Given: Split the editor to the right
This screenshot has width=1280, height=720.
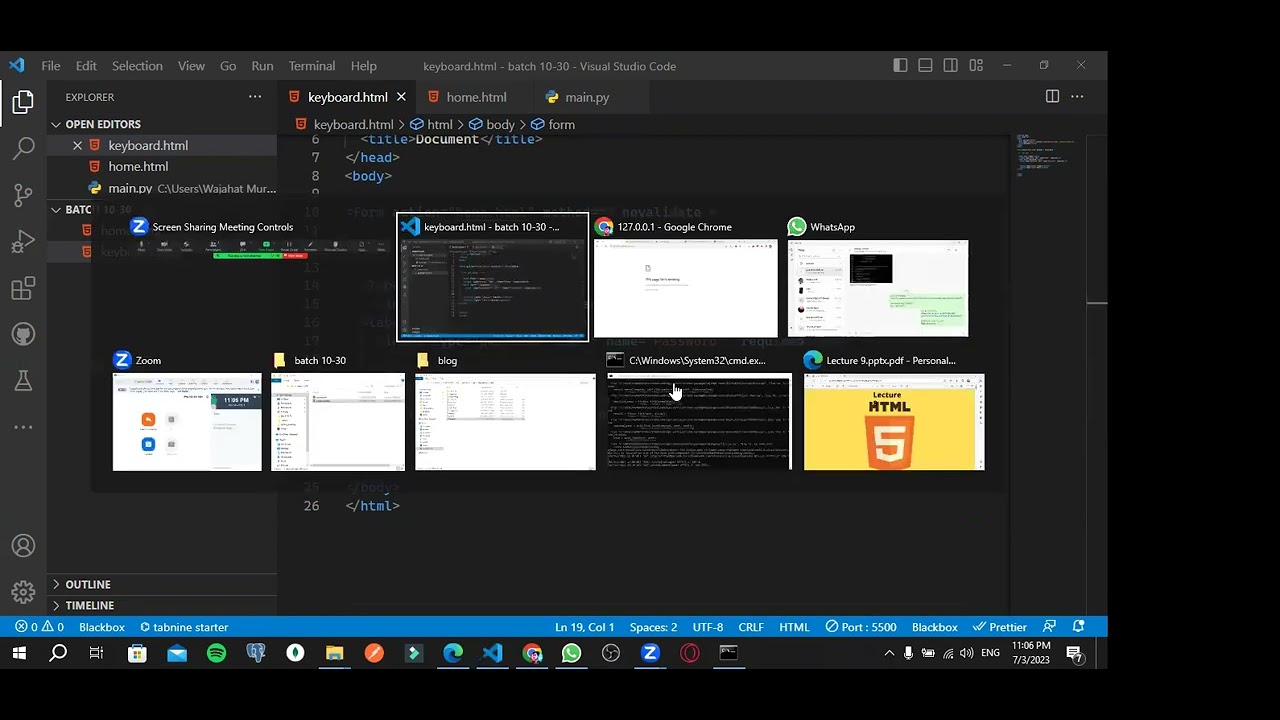Looking at the screenshot, I should pos(1052,97).
